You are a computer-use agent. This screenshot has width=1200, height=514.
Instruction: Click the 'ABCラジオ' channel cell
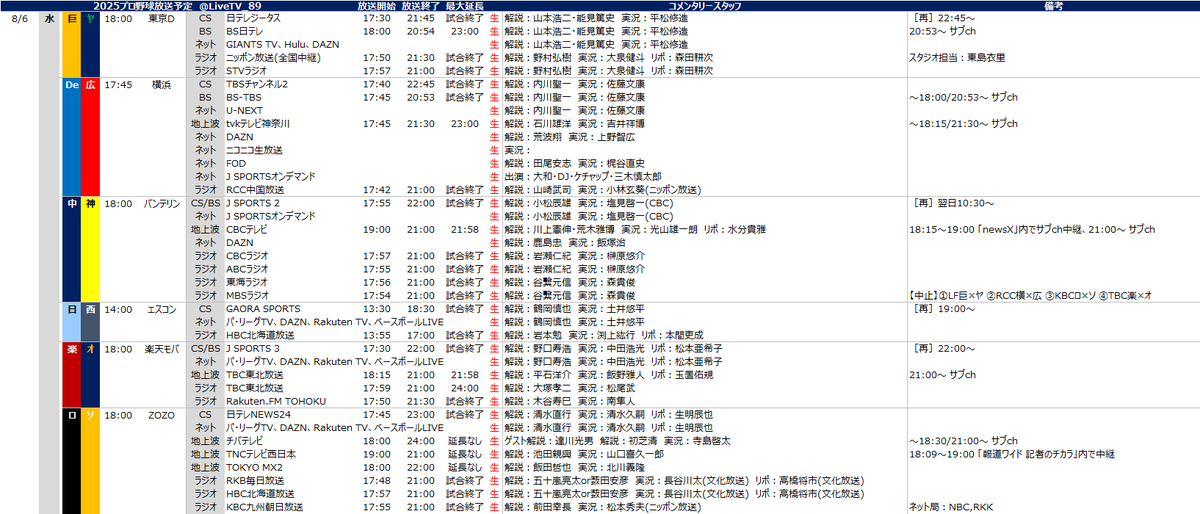[247, 268]
